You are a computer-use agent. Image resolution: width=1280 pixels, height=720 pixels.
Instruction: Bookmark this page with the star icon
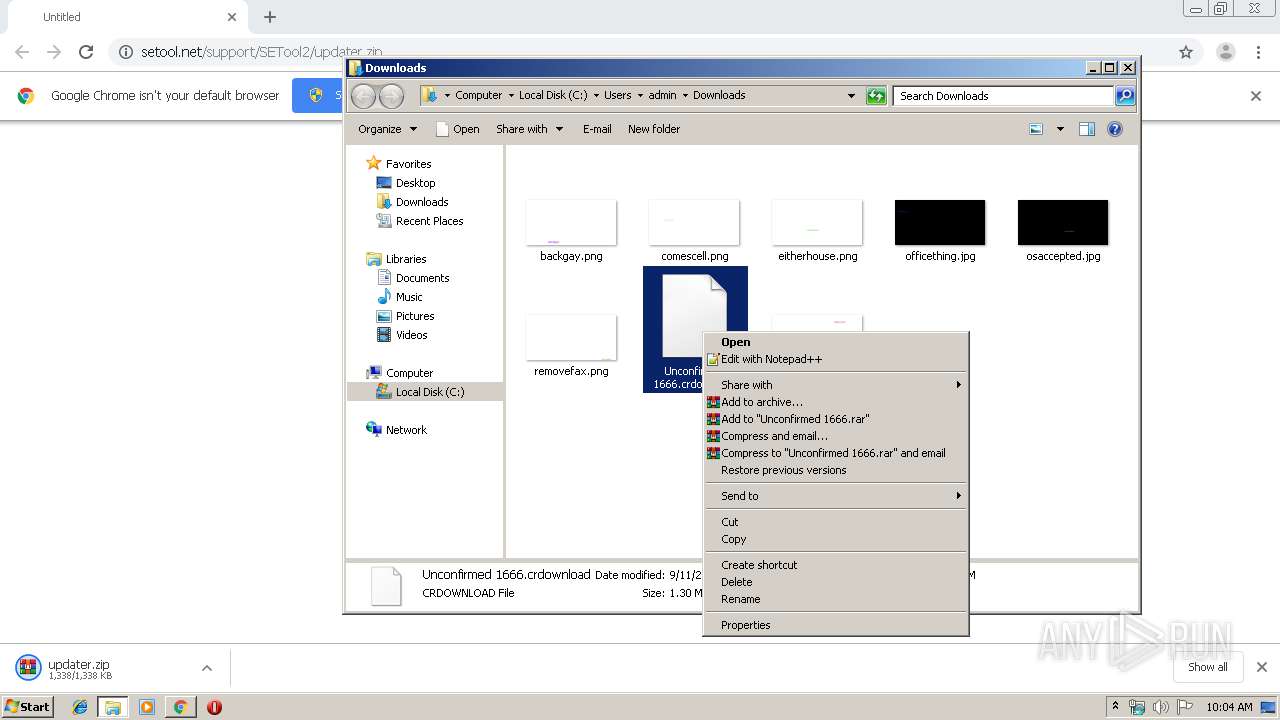1186,52
